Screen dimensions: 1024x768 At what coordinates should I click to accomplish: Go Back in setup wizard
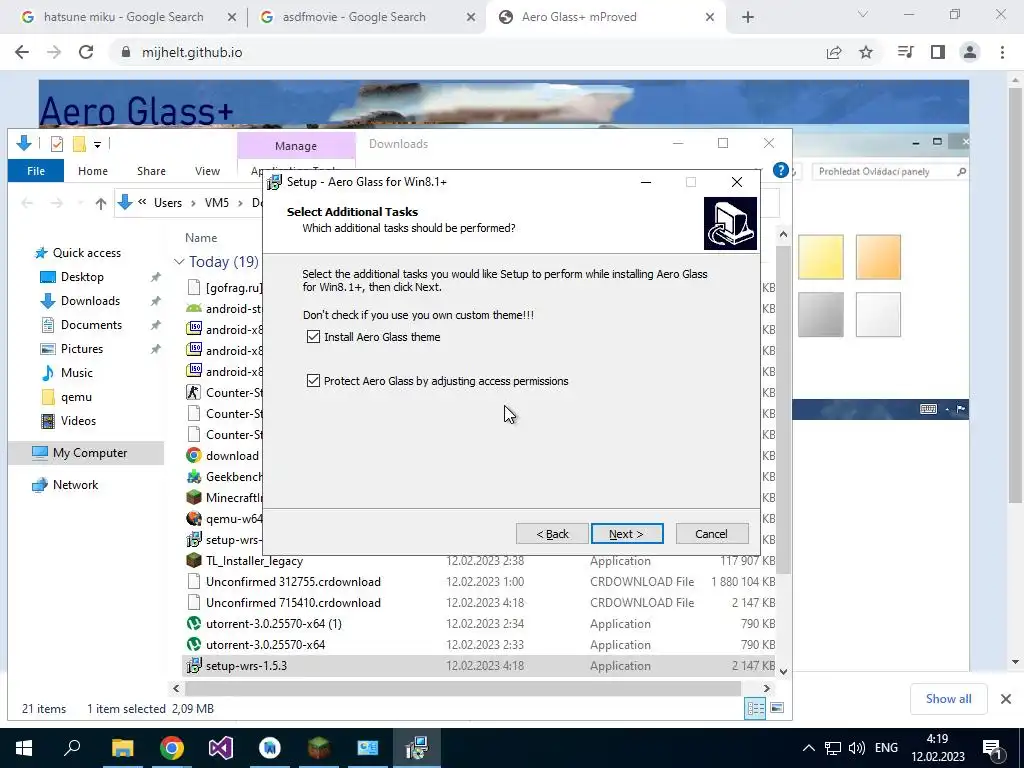[552, 534]
